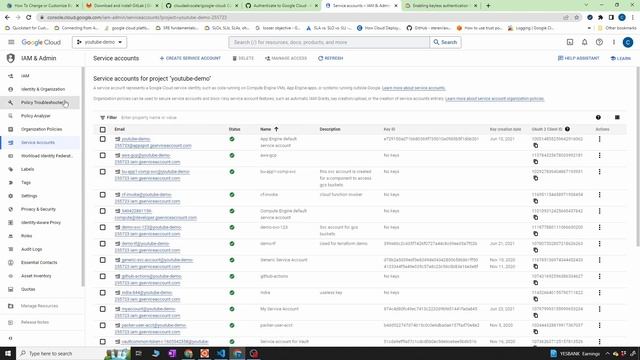The width and height of the screenshot is (640, 360).
Task: Click the page vertical scrollbar
Action: pyautogui.click(x=638, y=157)
